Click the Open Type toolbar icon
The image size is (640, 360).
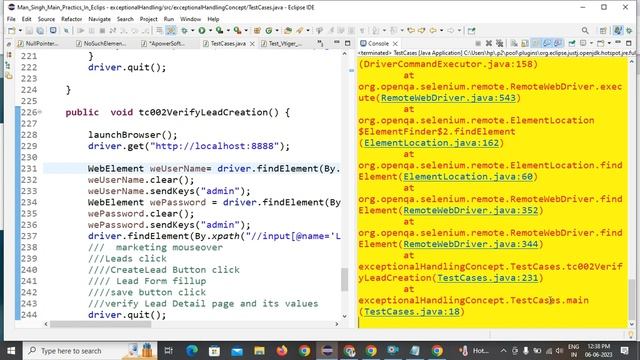tap(288, 31)
